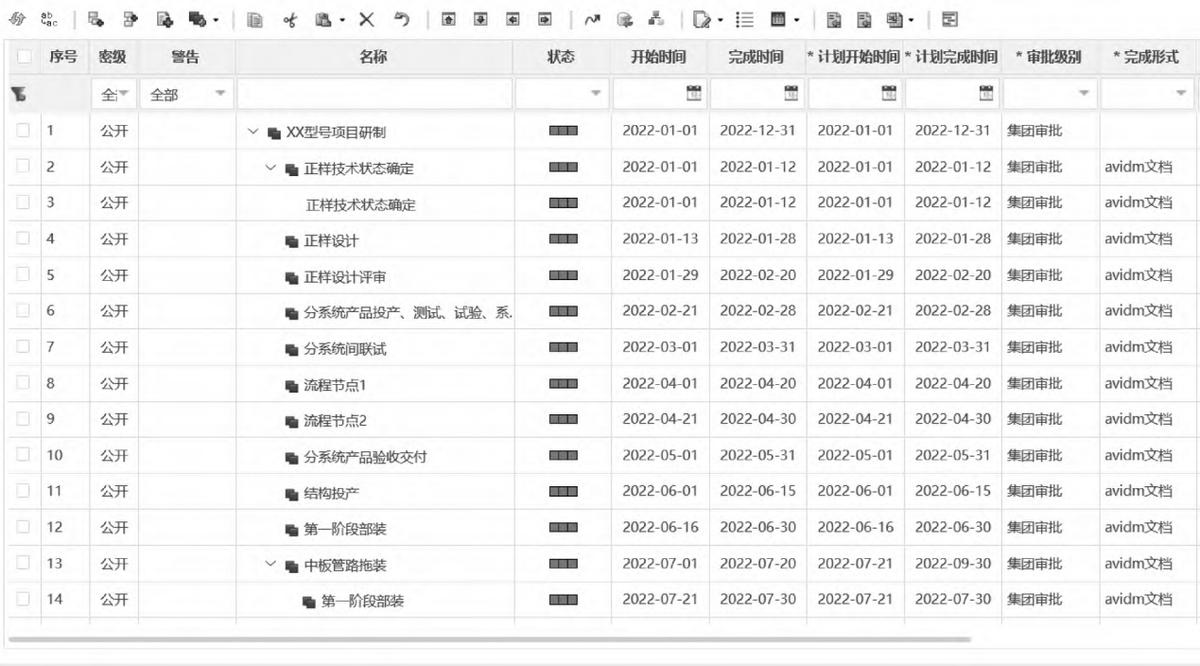The height and width of the screenshot is (666, 1200).
Task: Open date picker for 完成时间 filter
Action: pyautogui.click(x=790, y=94)
